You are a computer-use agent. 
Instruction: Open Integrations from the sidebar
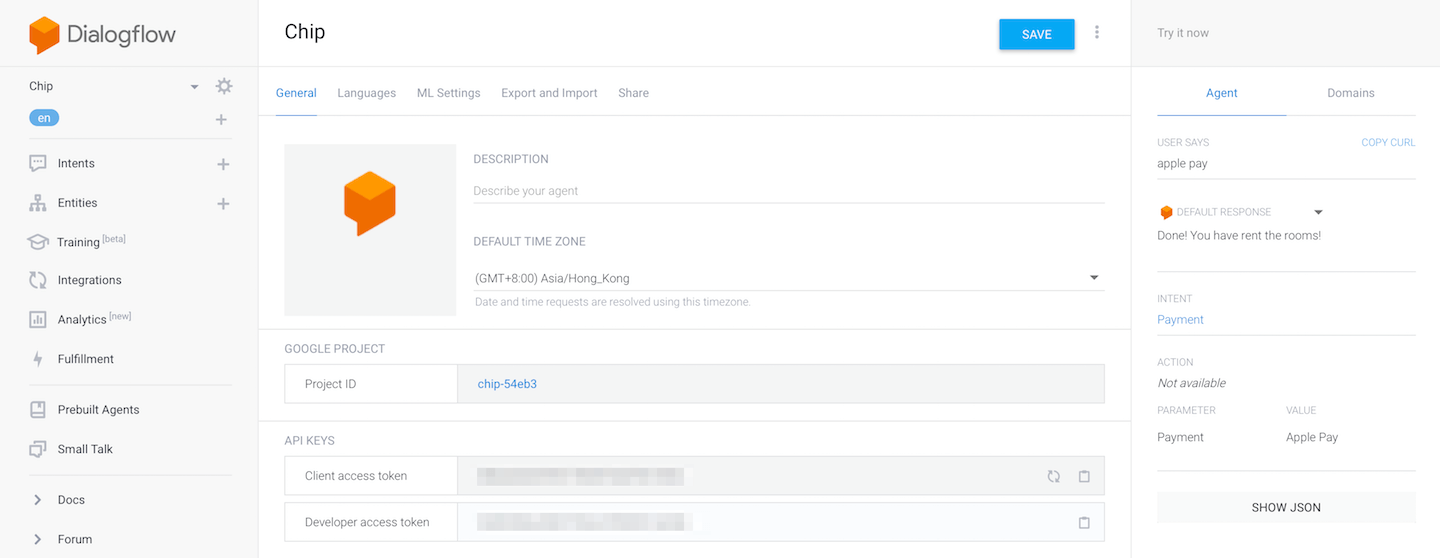[x=89, y=281]
